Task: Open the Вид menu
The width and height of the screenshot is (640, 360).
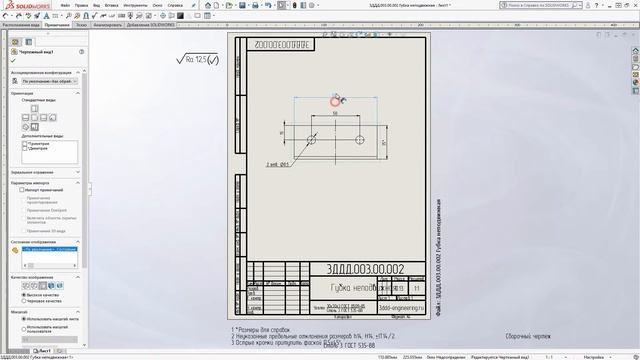Action: coord(96,5)
